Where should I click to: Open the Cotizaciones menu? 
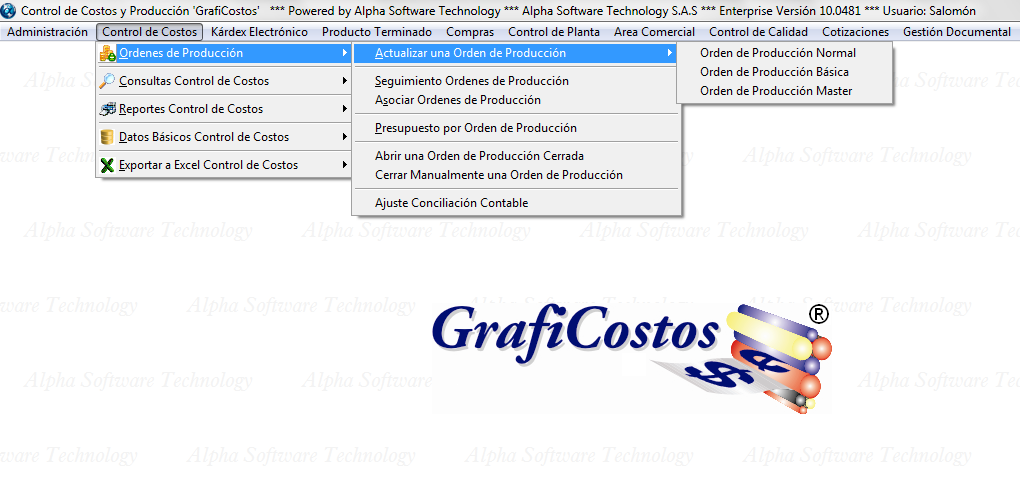tap(855, 32)
